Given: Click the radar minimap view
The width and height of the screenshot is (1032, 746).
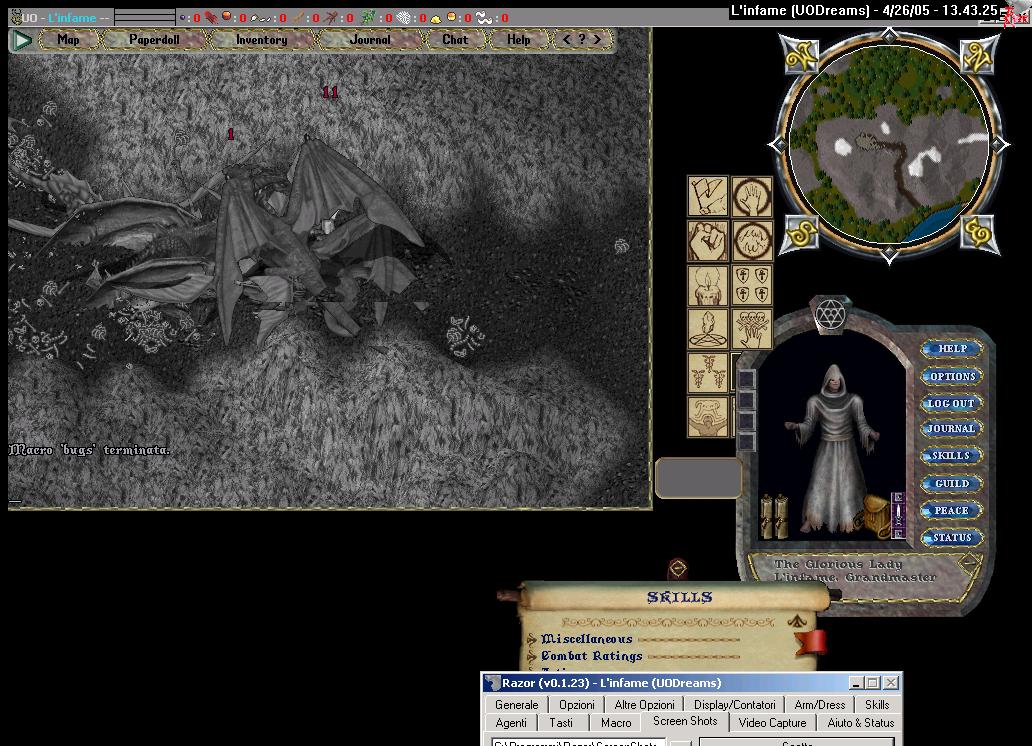Looking at the screenshot, I should [889, 144].
